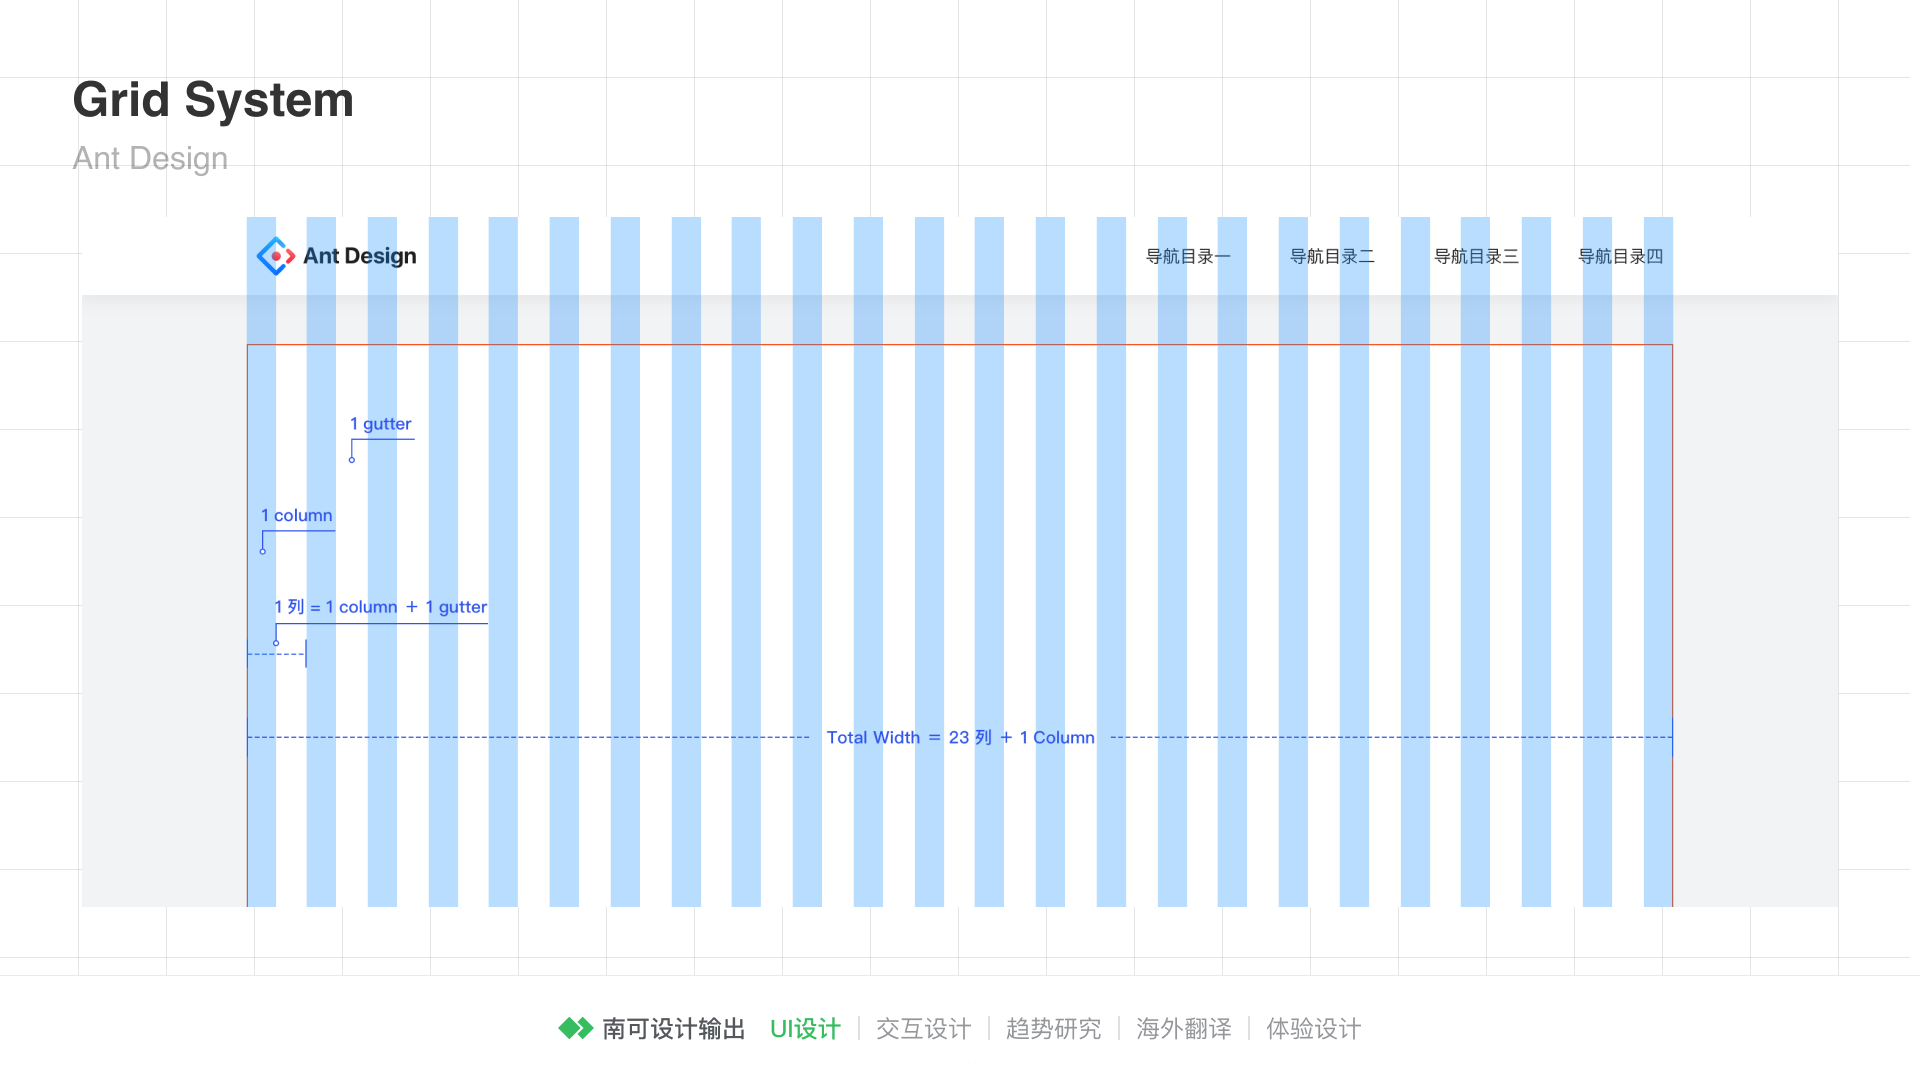Viewport: 1920px width, 1080px height.
Task: Click the Ant Design diamond logo icon
Action: 275,256
